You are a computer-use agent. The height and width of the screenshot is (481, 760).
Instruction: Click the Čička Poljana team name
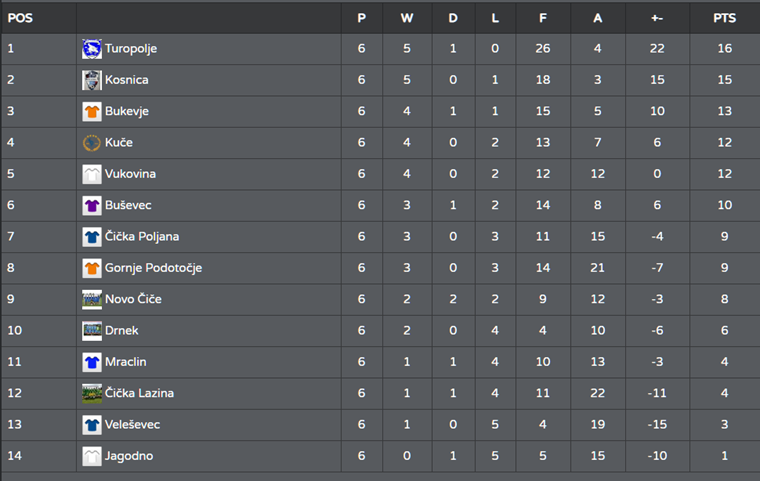click(142, 237)
